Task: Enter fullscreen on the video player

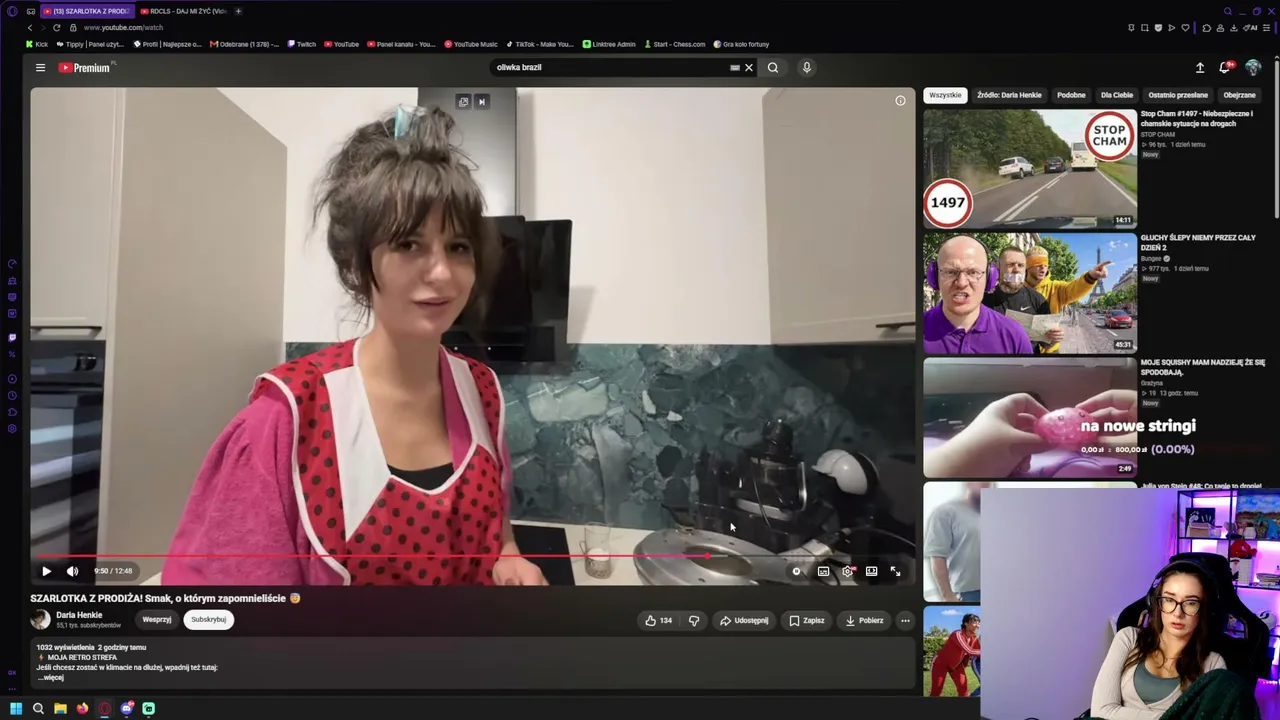Action: [896, 571]
